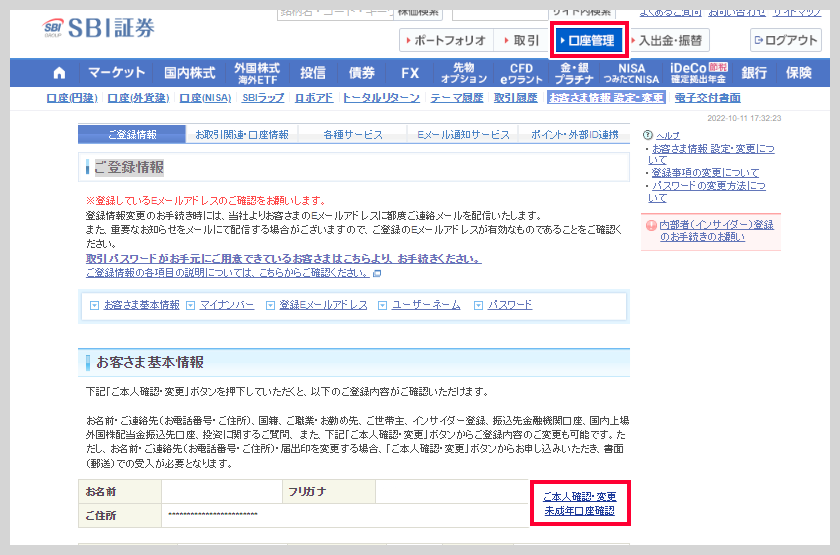This screenshot has width=840, height=555.
Task: Click the site search input field
Action: click(500, 14)
